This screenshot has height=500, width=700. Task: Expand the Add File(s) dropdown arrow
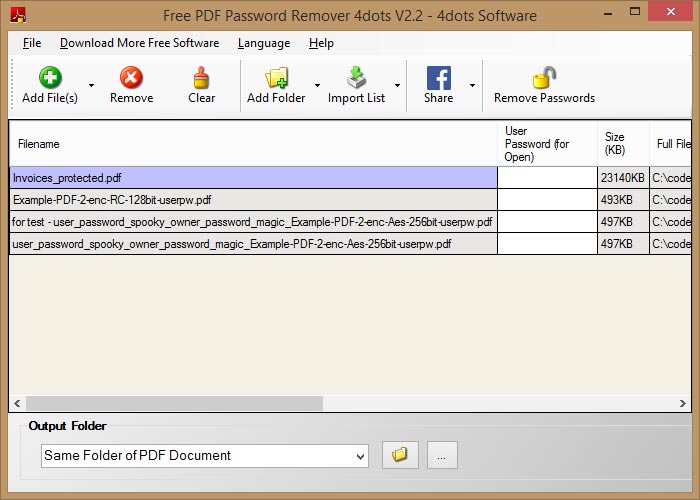(x=91, y=86)
